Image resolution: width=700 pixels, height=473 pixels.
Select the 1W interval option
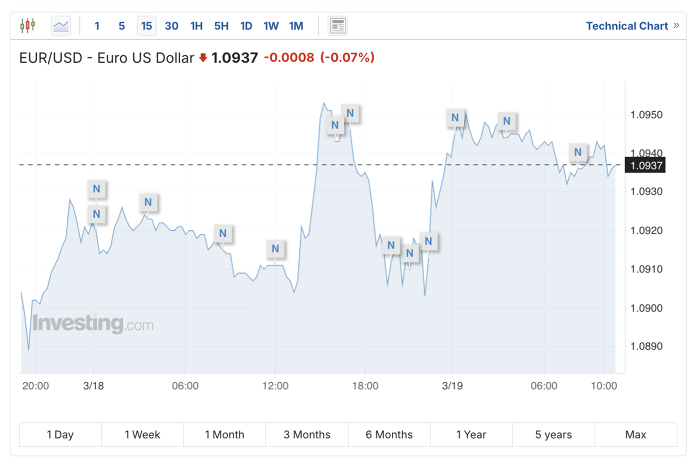click(x=271, y=26)
